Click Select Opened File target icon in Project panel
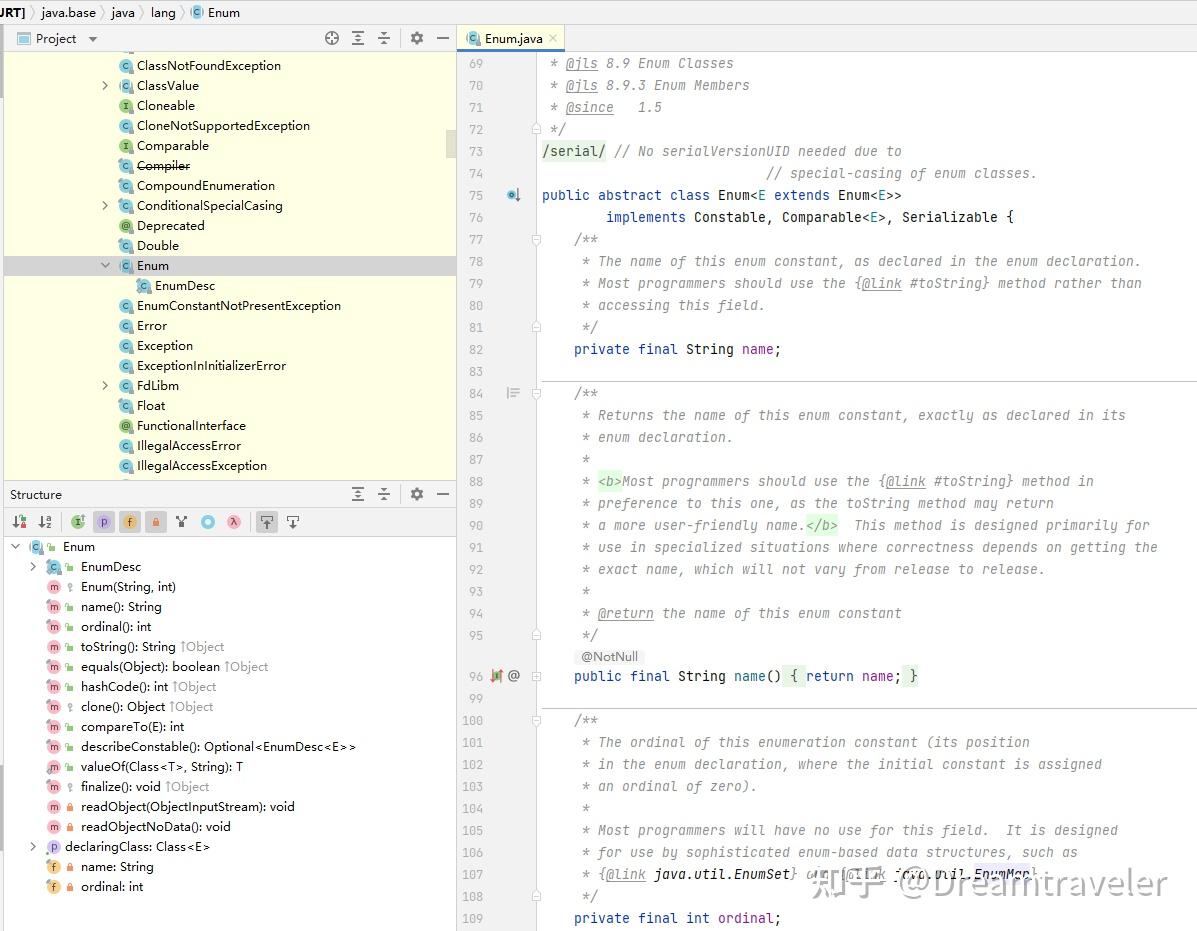This screenshot has width=1197, height=931. click(x=332, y=38)
